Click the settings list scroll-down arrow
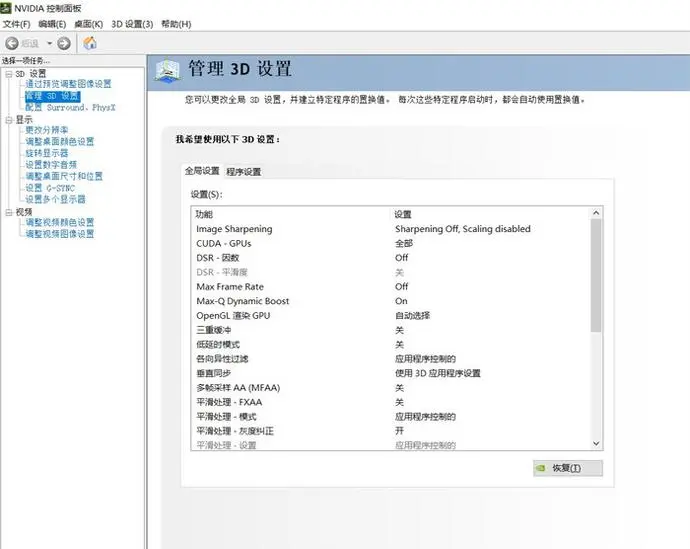The height and width of the screenshot is (549, 690). [597, 442]
